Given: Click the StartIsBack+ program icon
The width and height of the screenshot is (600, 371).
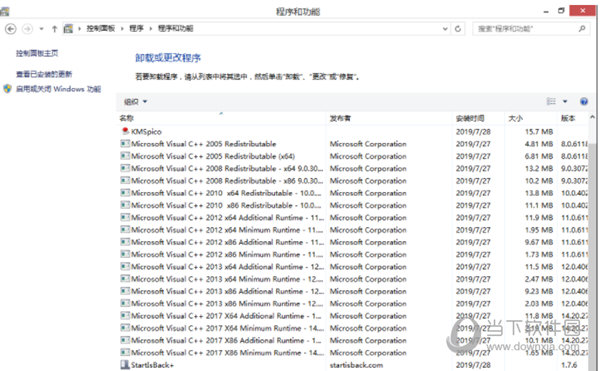Looking at the screenshot, I should coord(125,364).
